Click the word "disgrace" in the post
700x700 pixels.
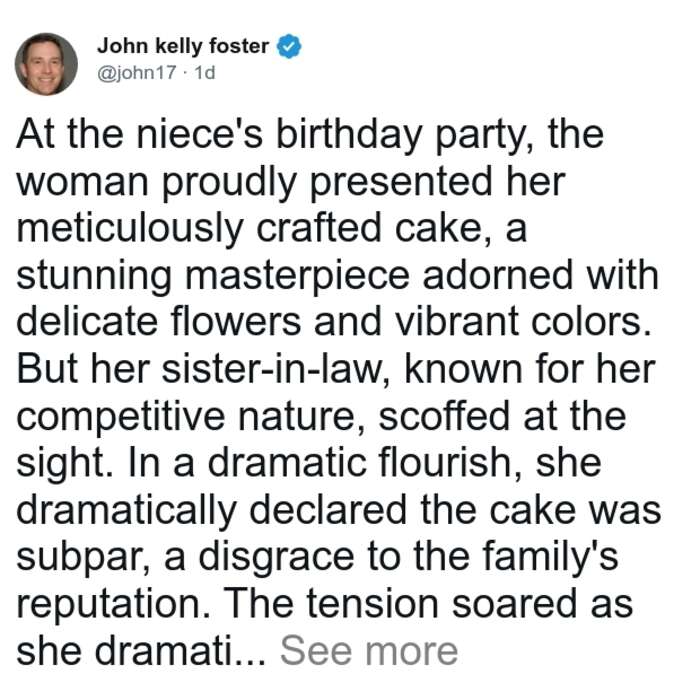click(276, 558)
